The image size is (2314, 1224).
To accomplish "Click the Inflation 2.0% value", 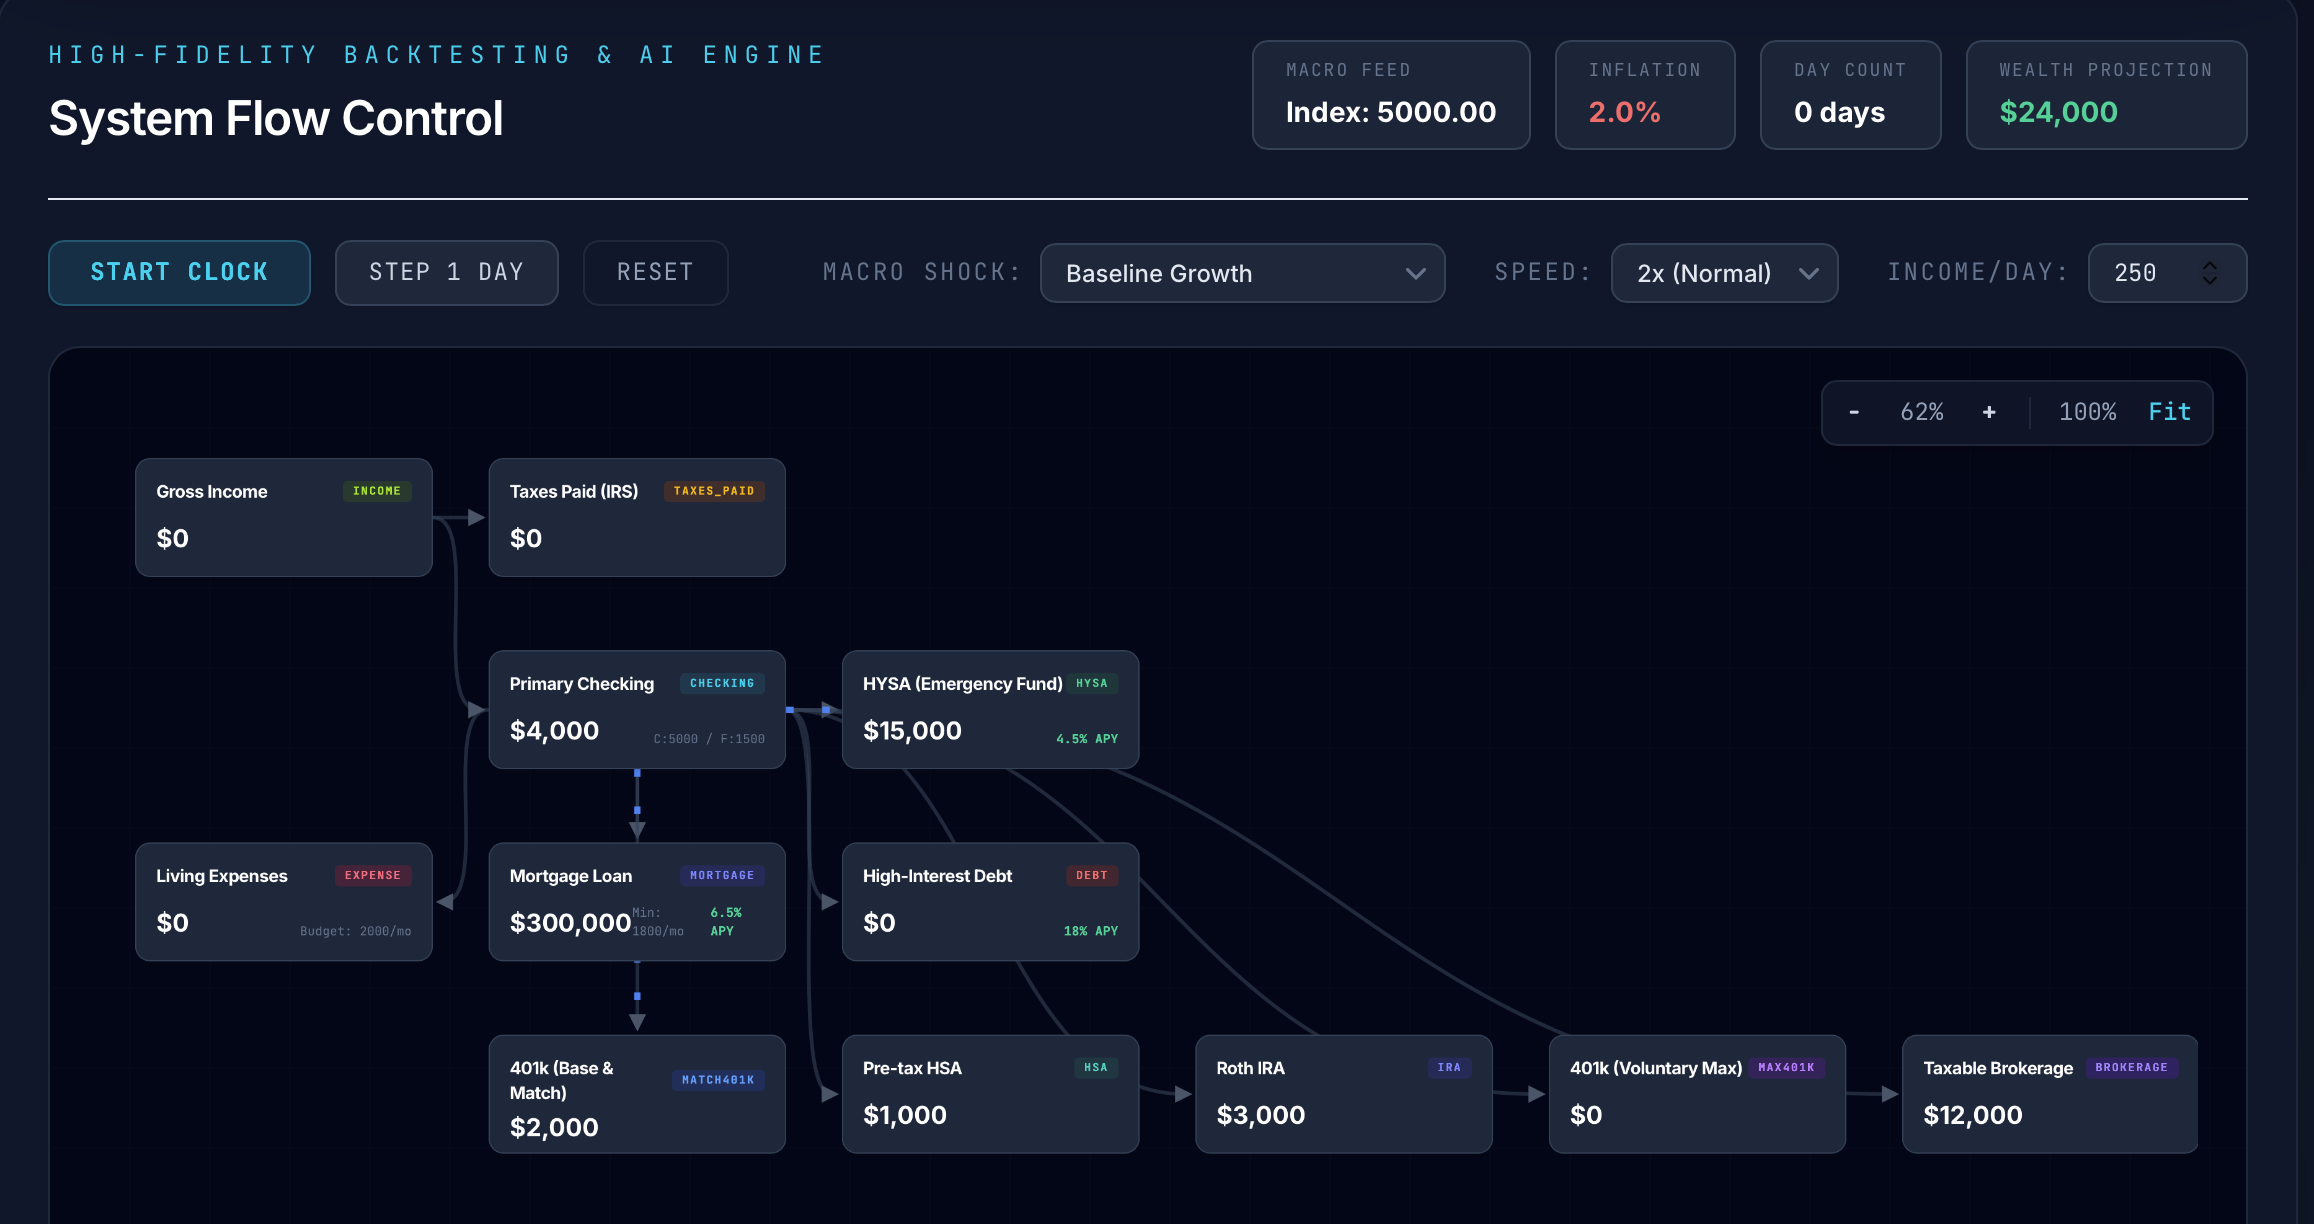I will (1624, 112).
